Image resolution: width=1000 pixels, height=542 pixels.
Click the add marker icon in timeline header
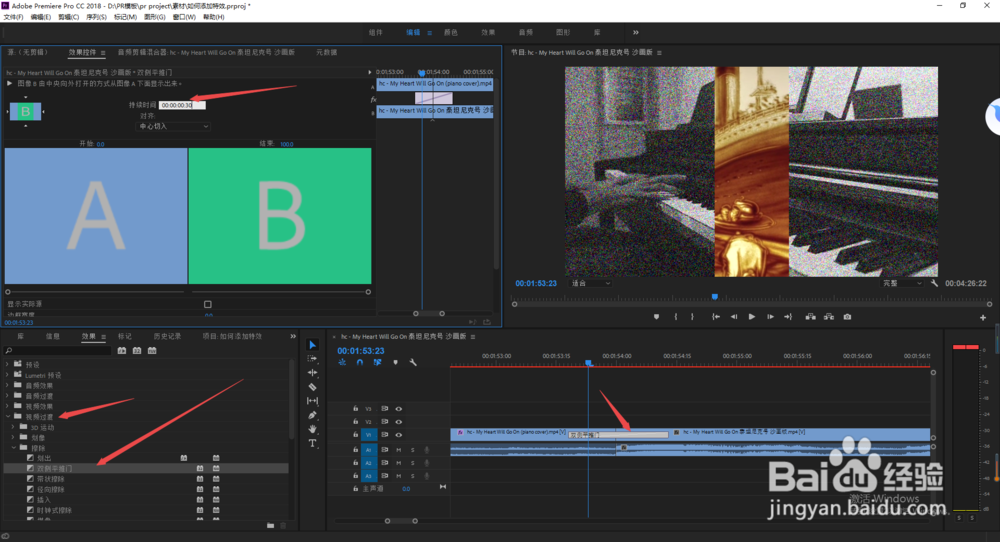tap(395, 362)
